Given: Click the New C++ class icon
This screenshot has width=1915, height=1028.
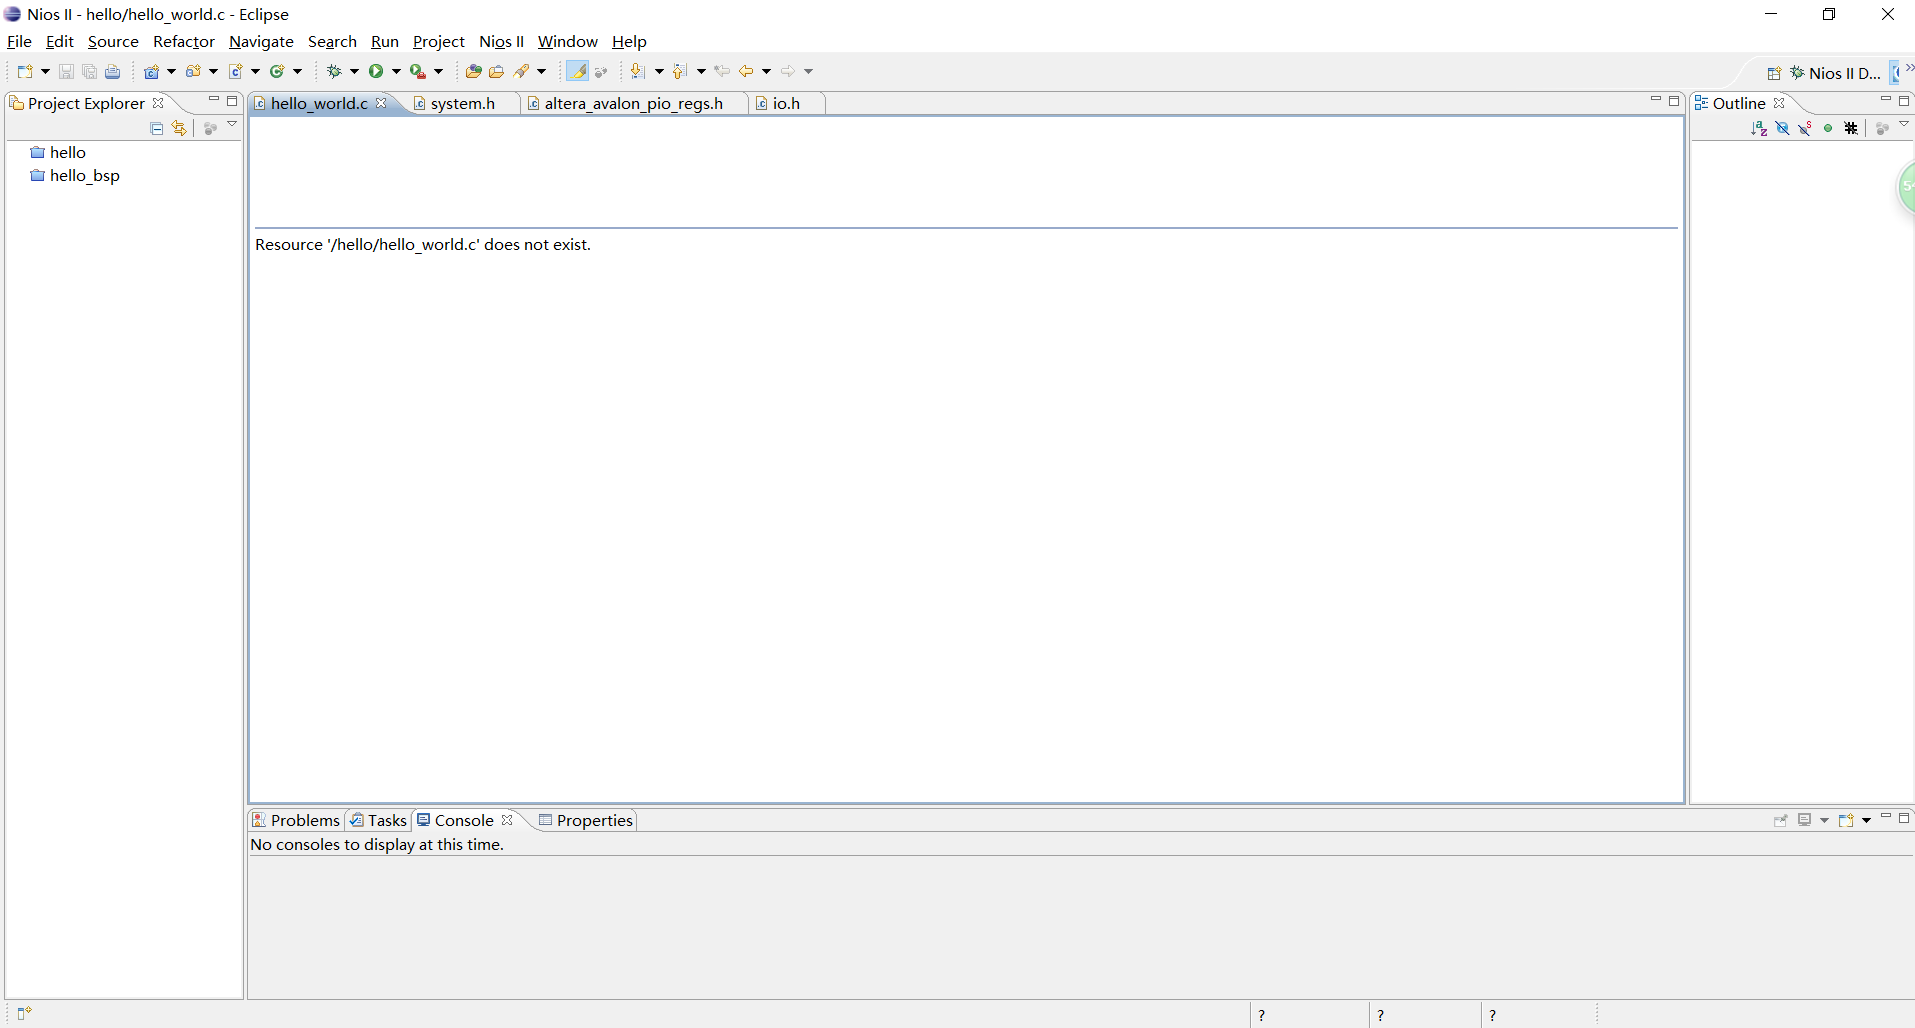Looking at the screenshot, I should point(278,71).
